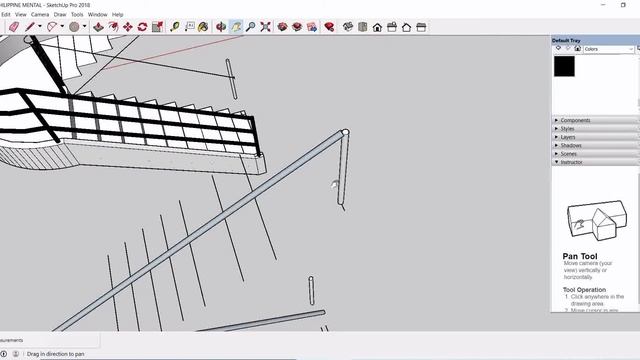Select the Text label tool

[x=189, y=27]
